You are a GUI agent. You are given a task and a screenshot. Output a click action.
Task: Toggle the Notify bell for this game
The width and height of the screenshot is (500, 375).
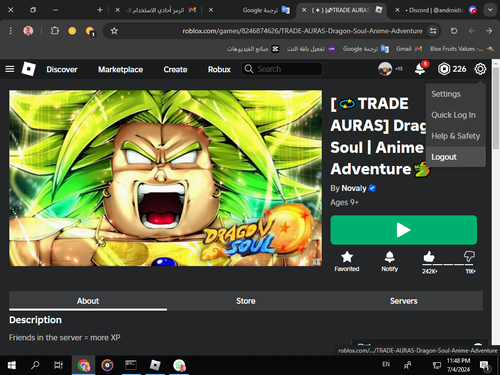[x=389, y=262]
